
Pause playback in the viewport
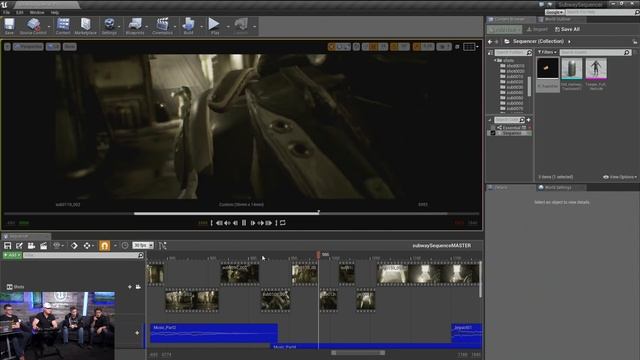(244, 223)
